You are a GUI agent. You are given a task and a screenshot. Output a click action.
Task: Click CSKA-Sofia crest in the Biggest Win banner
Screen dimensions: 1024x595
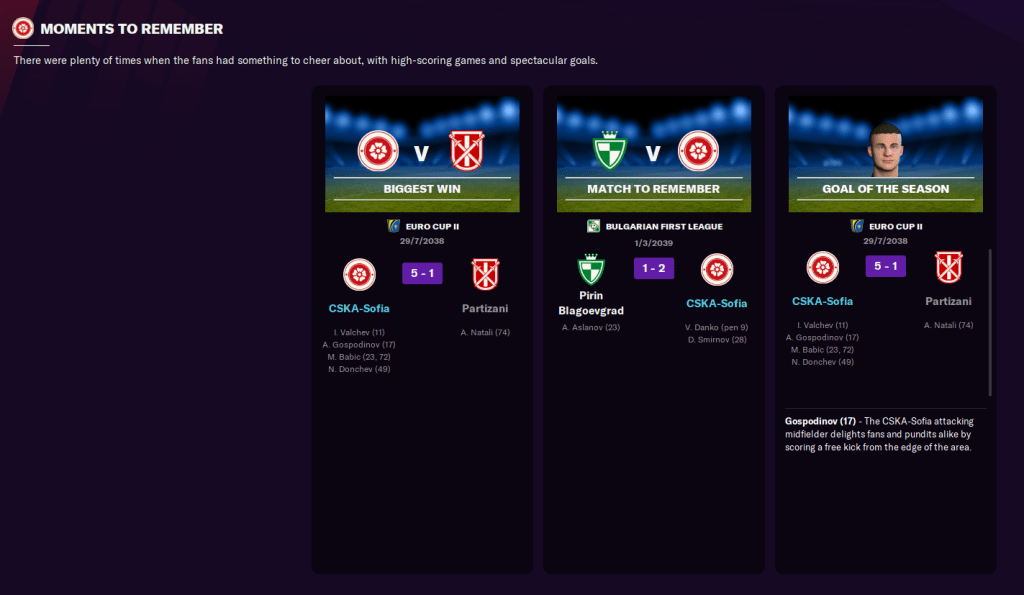click(378, 151)
